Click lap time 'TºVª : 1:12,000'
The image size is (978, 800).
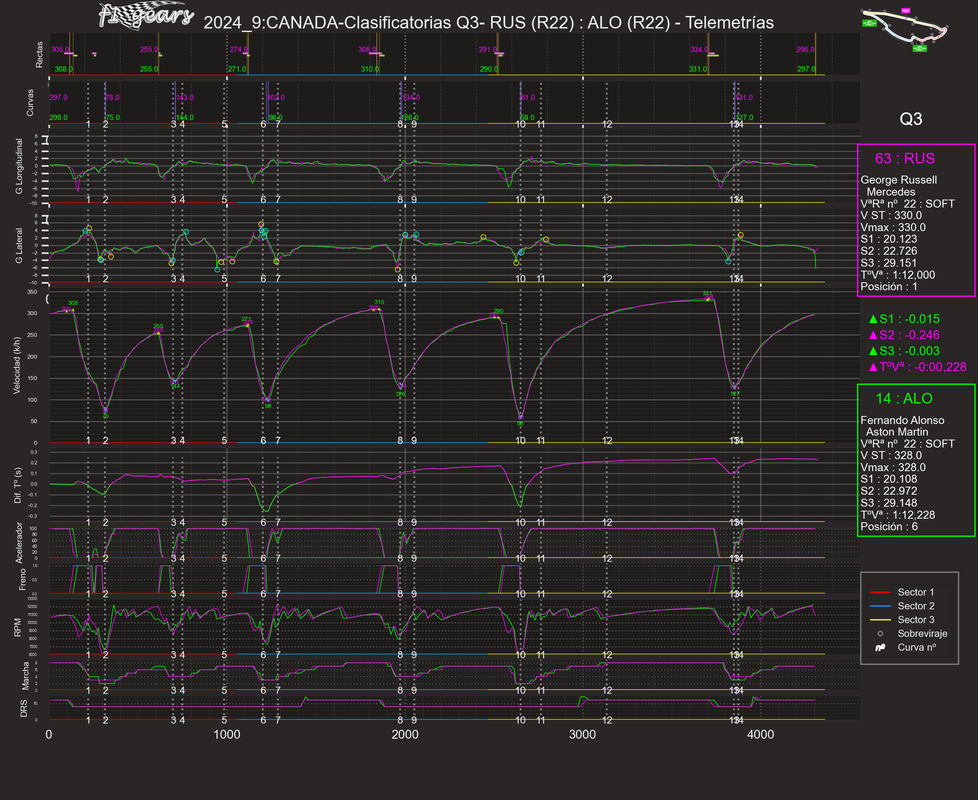(x=898, y=275)
